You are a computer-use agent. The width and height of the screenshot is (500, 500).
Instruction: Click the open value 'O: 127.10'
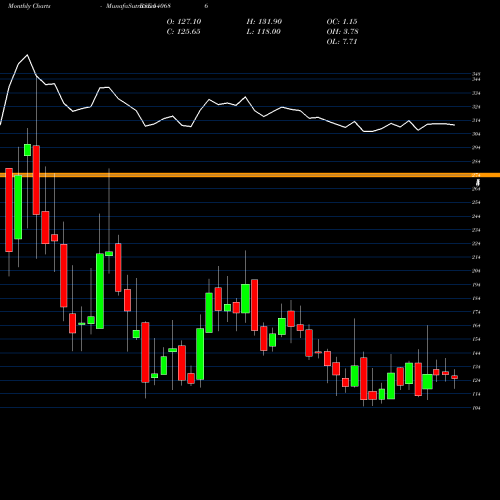click(x=184, y=21)
